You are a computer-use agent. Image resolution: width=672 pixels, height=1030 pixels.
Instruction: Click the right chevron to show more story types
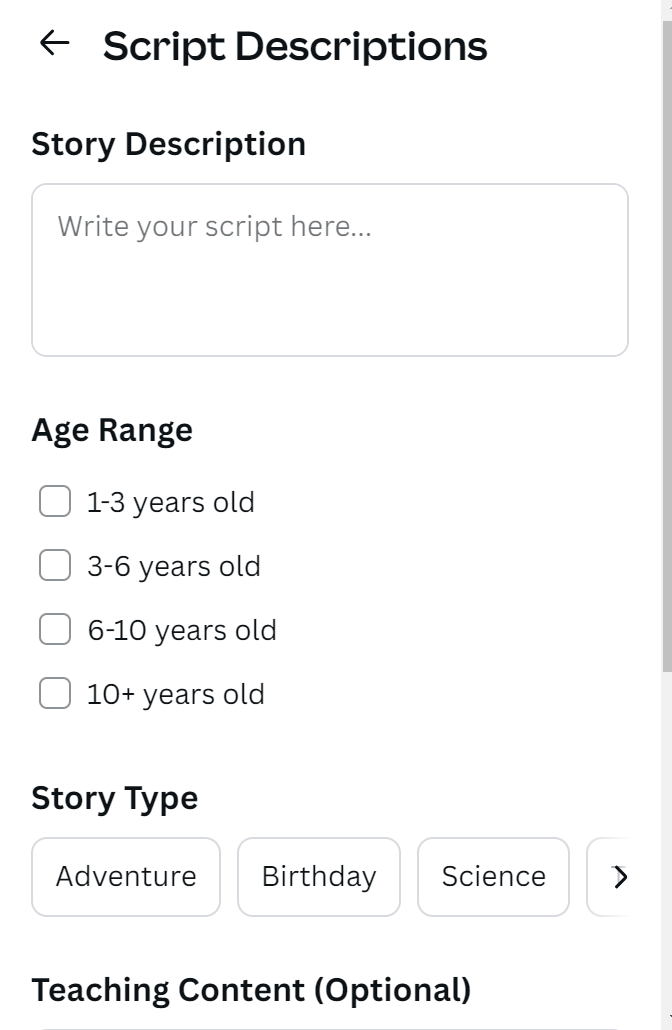tap(620, 877)
